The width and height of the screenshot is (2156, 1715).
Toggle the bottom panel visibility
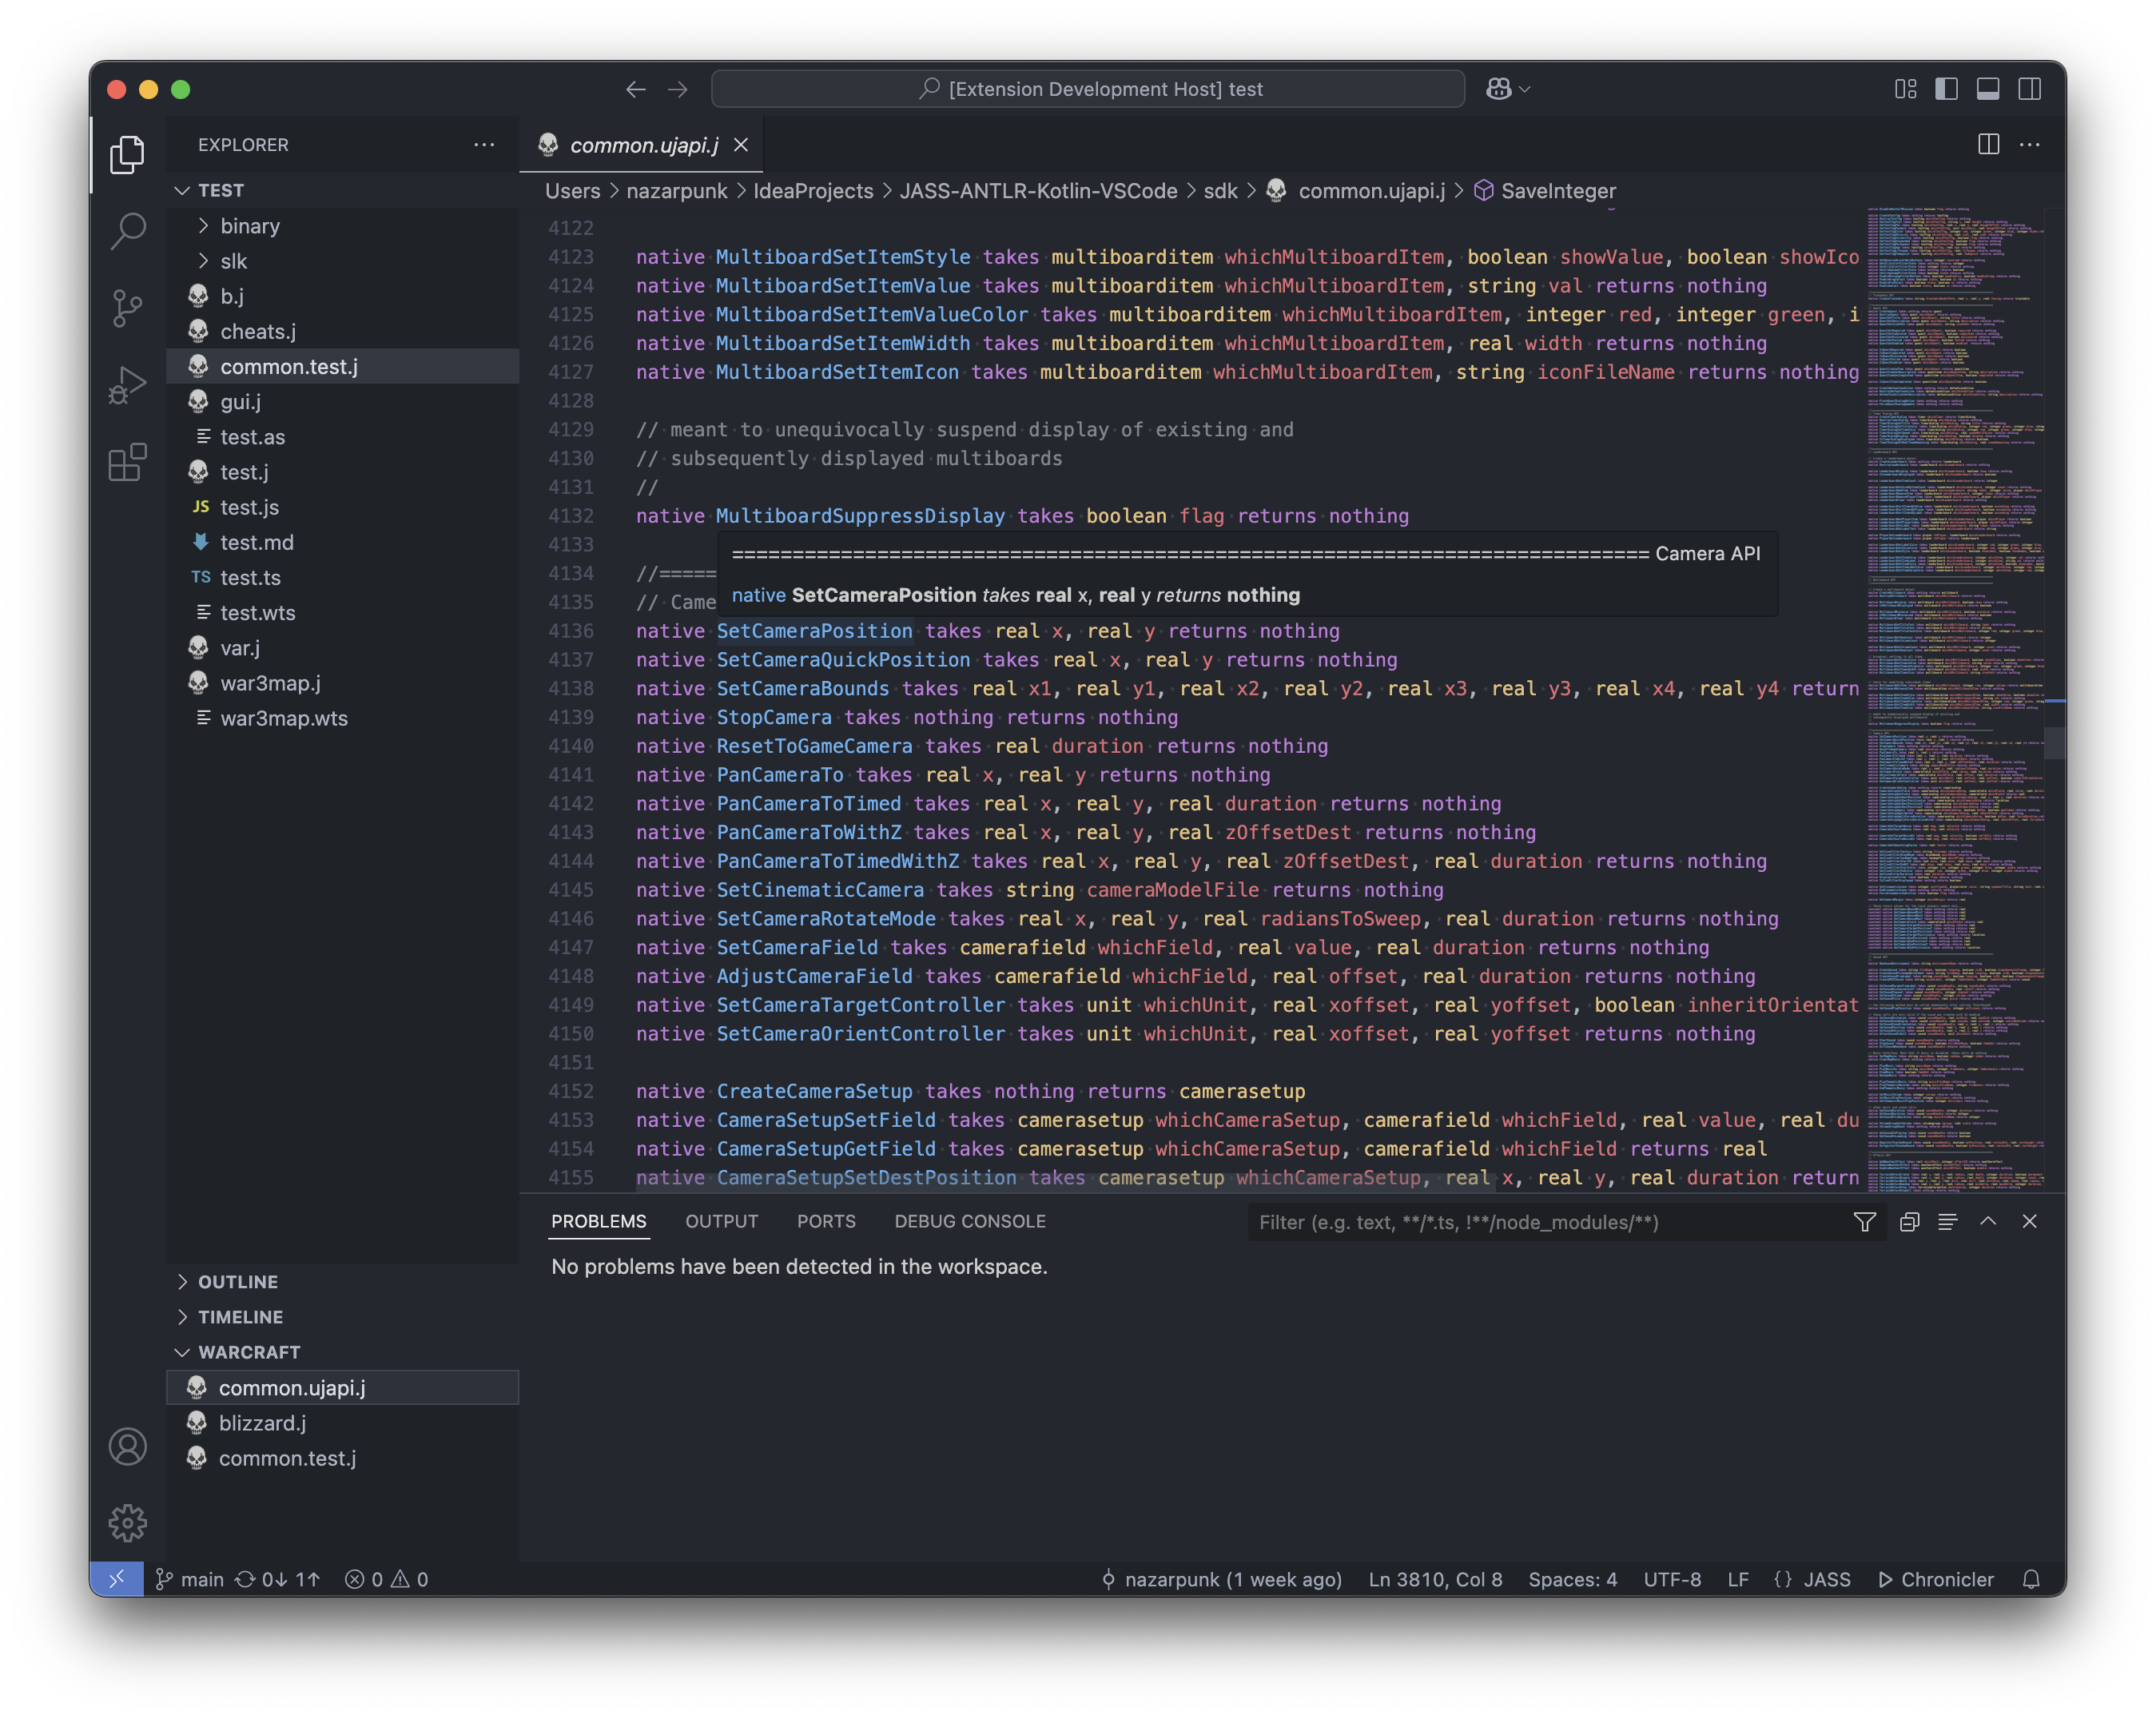coord(1988,89)
